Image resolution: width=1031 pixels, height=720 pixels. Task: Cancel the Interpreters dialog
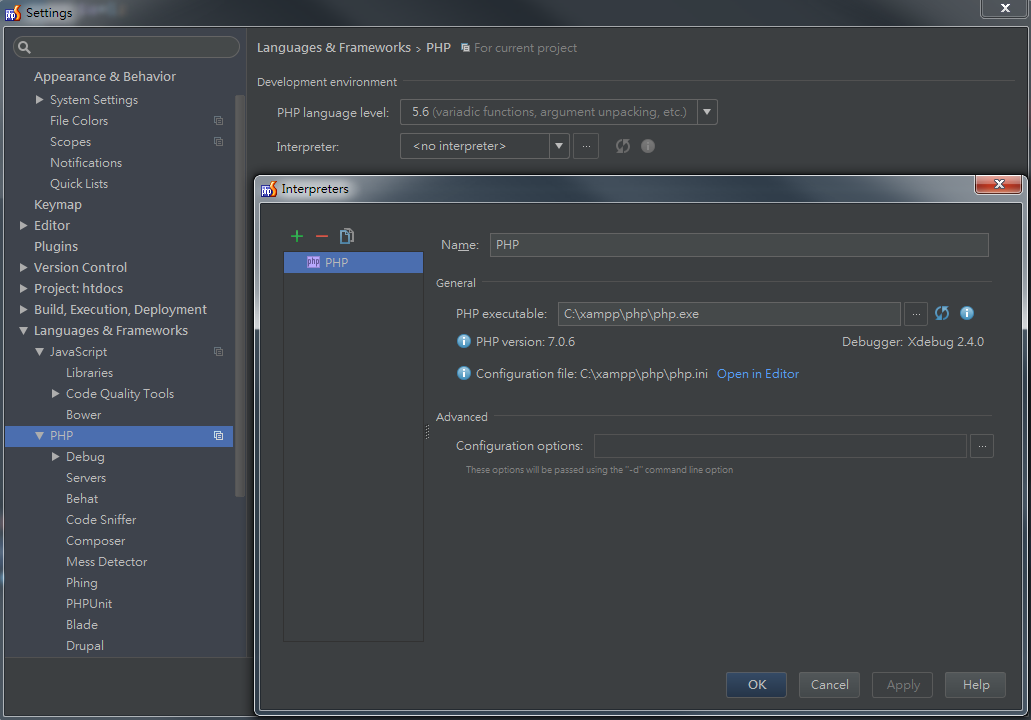[829, 684]
